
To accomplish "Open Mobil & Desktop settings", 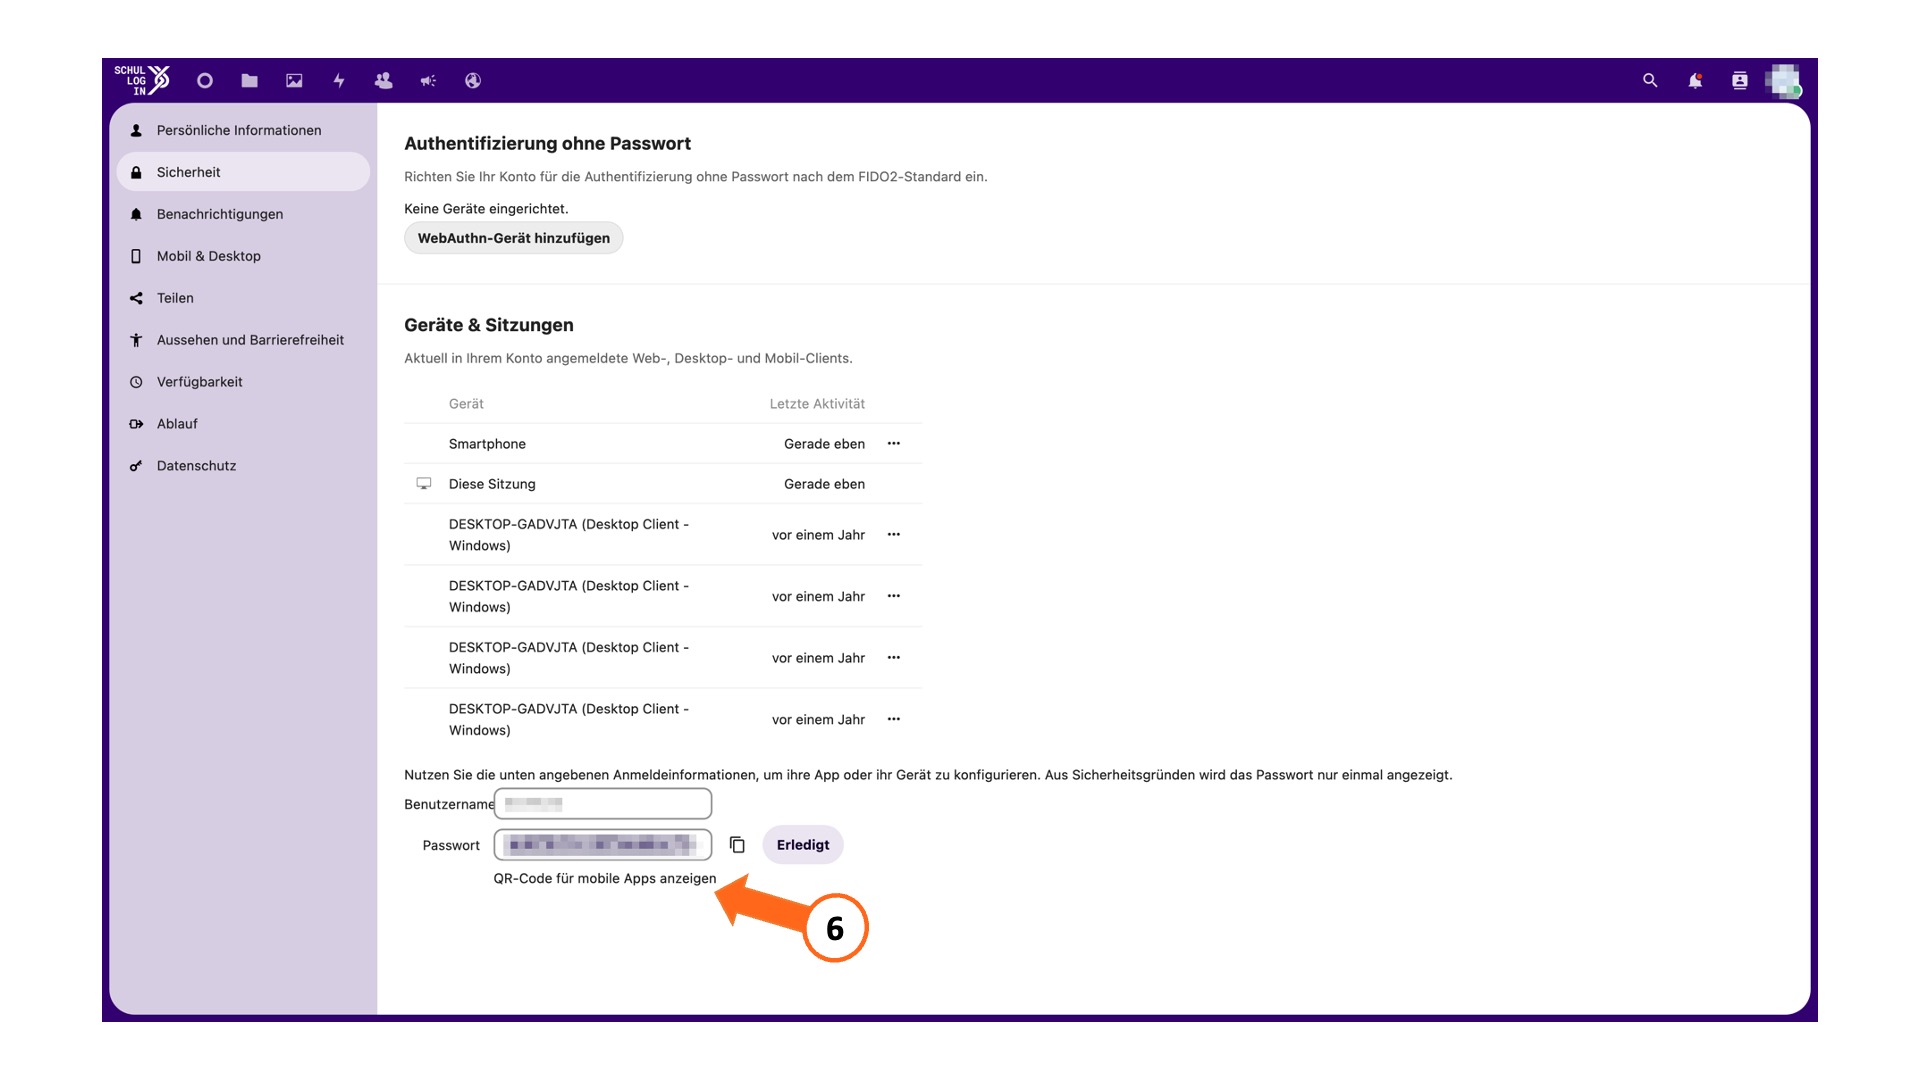I will tap(243, 256).
